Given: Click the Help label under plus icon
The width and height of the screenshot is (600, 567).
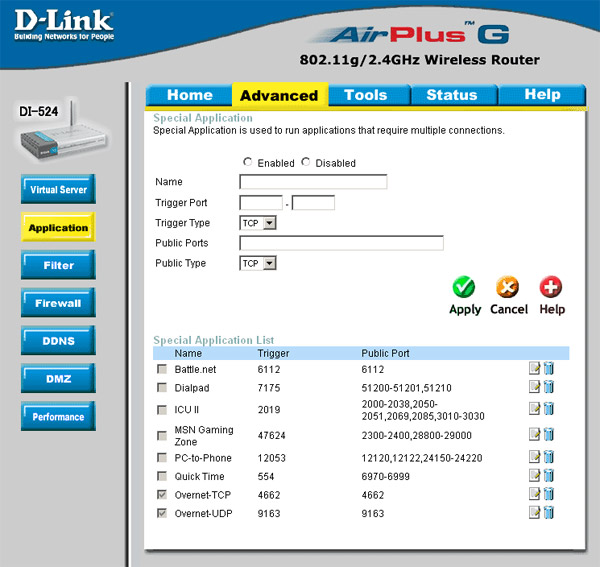Looking at the screenshot, I should (x=552, y=309).
